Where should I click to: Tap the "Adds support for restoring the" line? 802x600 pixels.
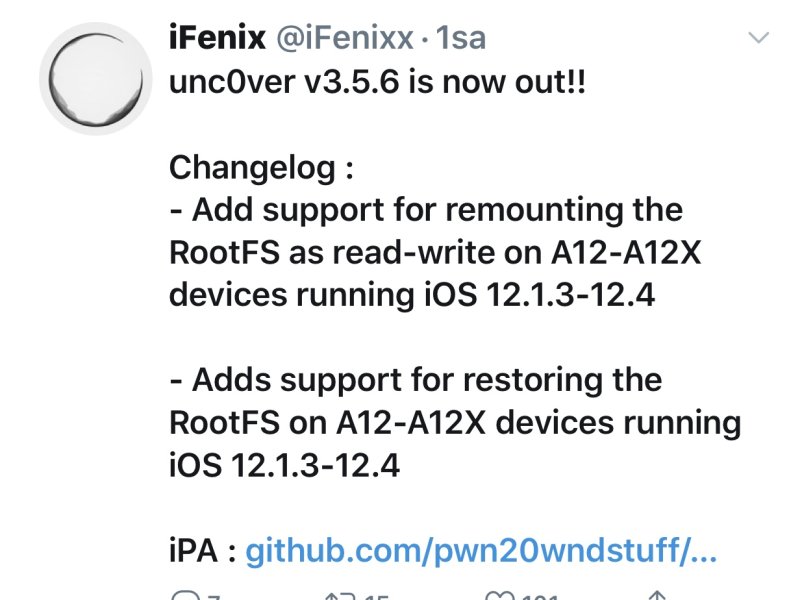click(416, 380)
